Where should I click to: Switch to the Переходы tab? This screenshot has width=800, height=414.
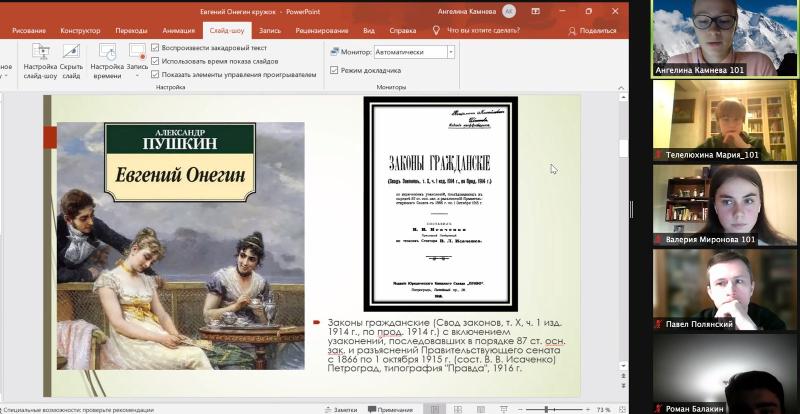(x=131, y=31)
